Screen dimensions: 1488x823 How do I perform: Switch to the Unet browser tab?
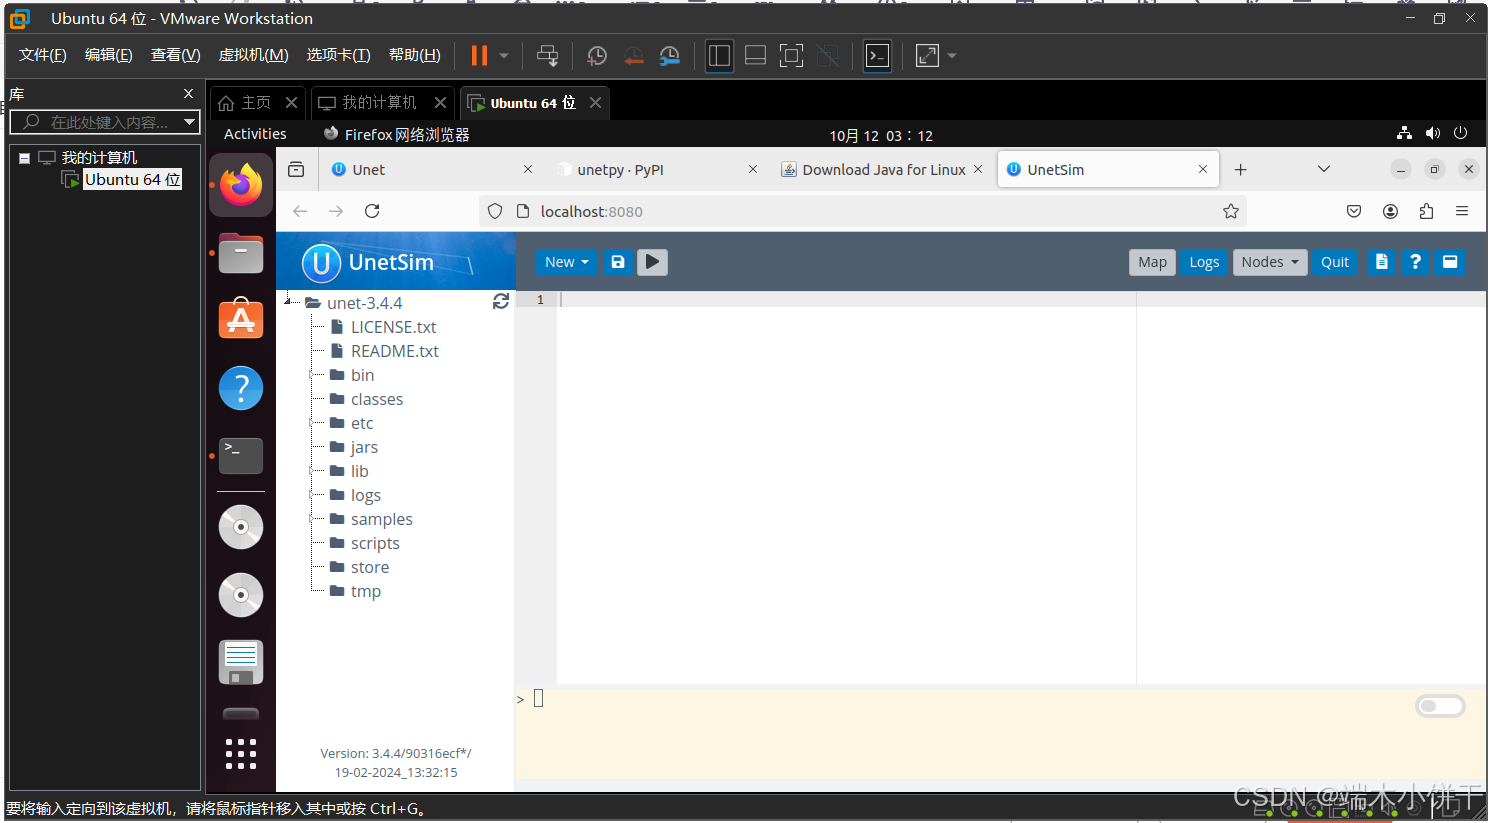[x=432, y=170]
